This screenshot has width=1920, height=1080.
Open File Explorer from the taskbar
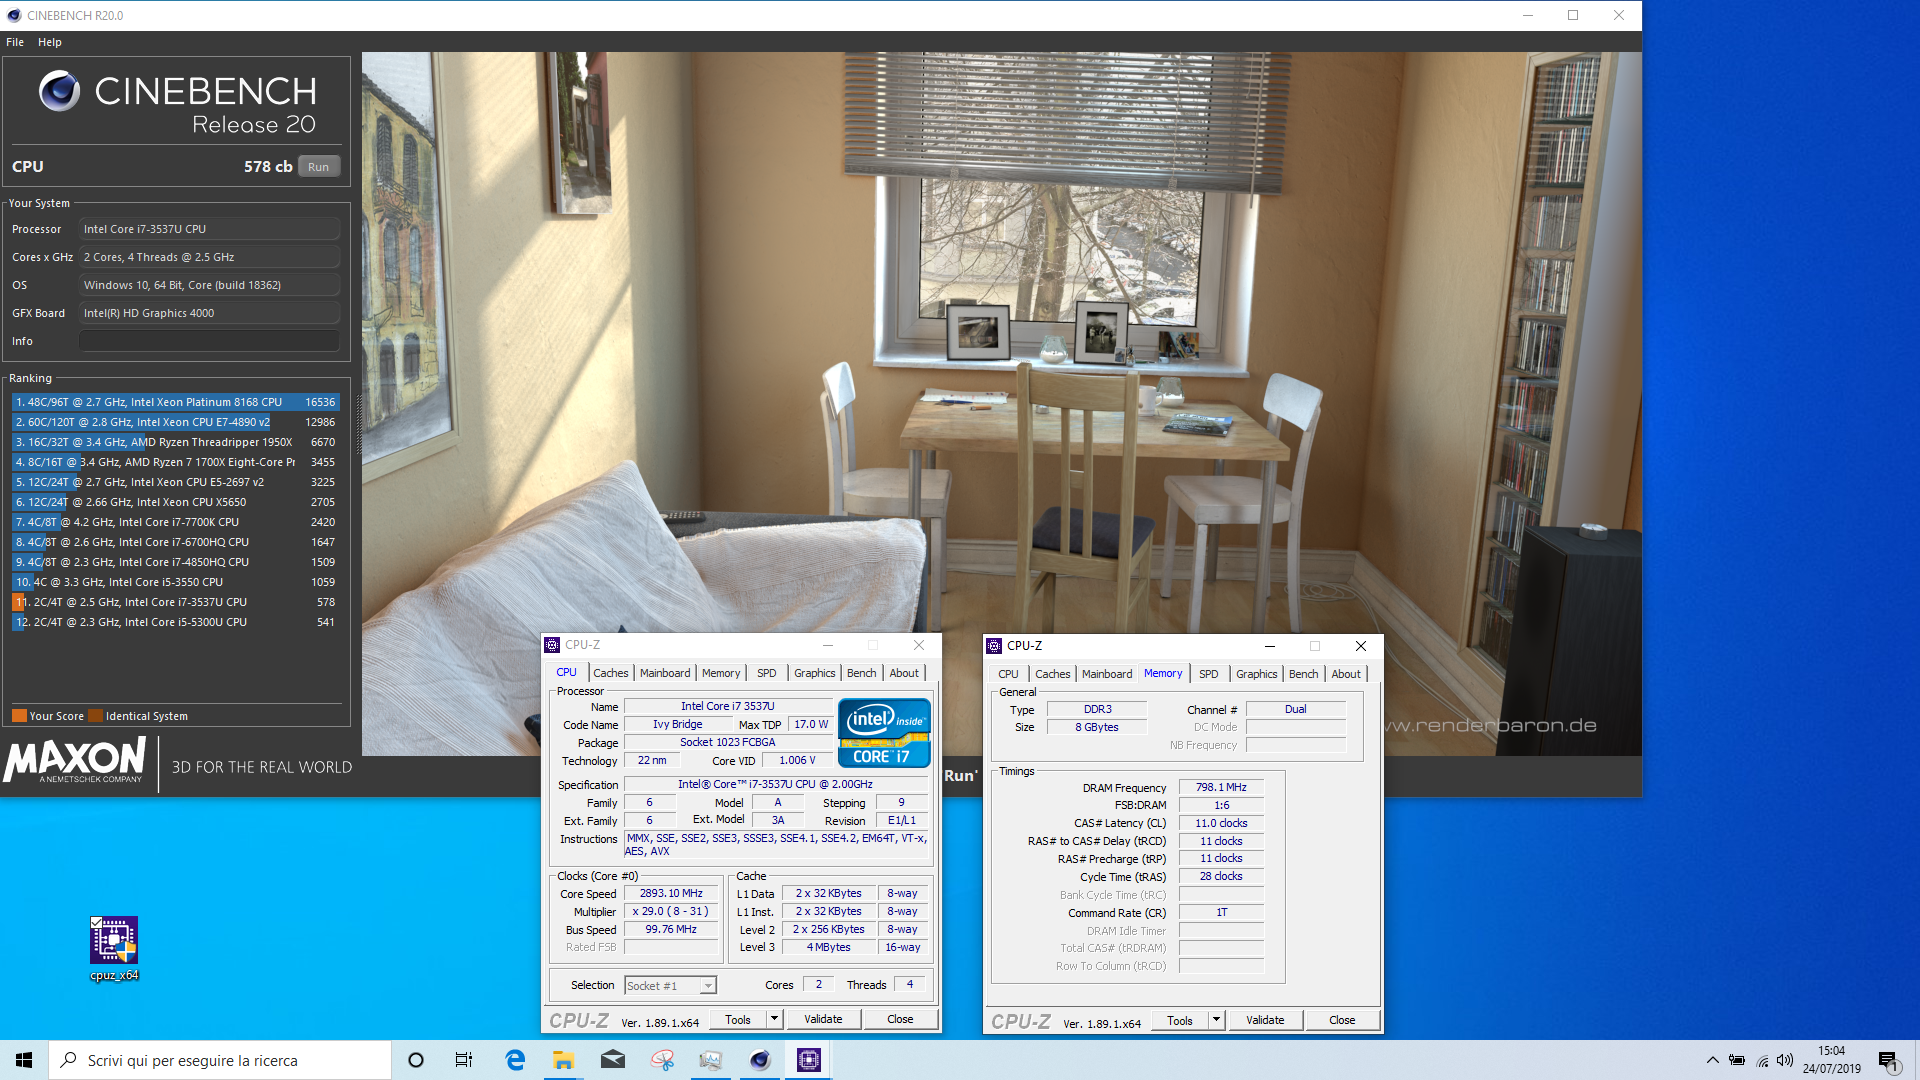[x=564, y=1060]
